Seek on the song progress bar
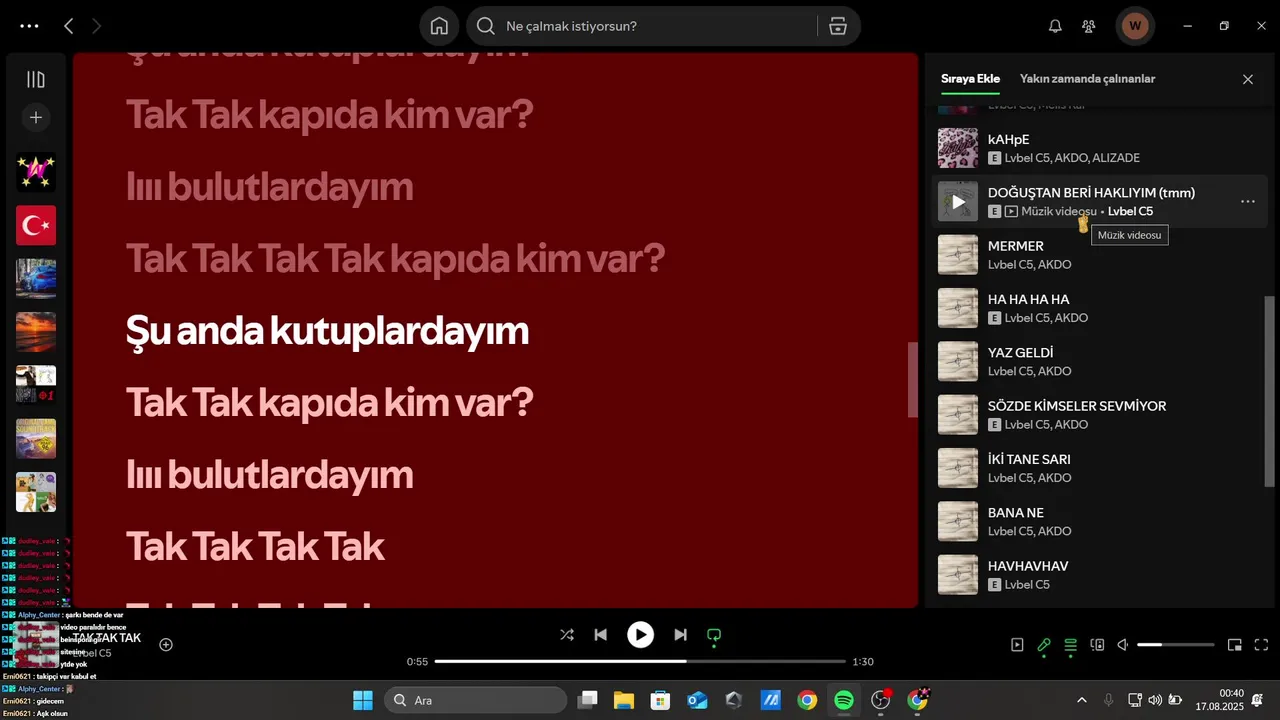 (640, 662)
